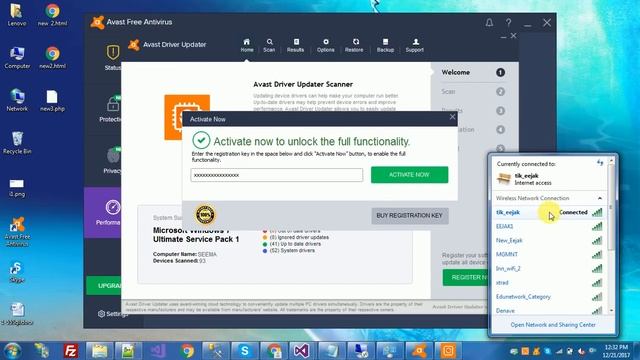
Task: Open Network and Sharing Center link
Action: point(553,325)
